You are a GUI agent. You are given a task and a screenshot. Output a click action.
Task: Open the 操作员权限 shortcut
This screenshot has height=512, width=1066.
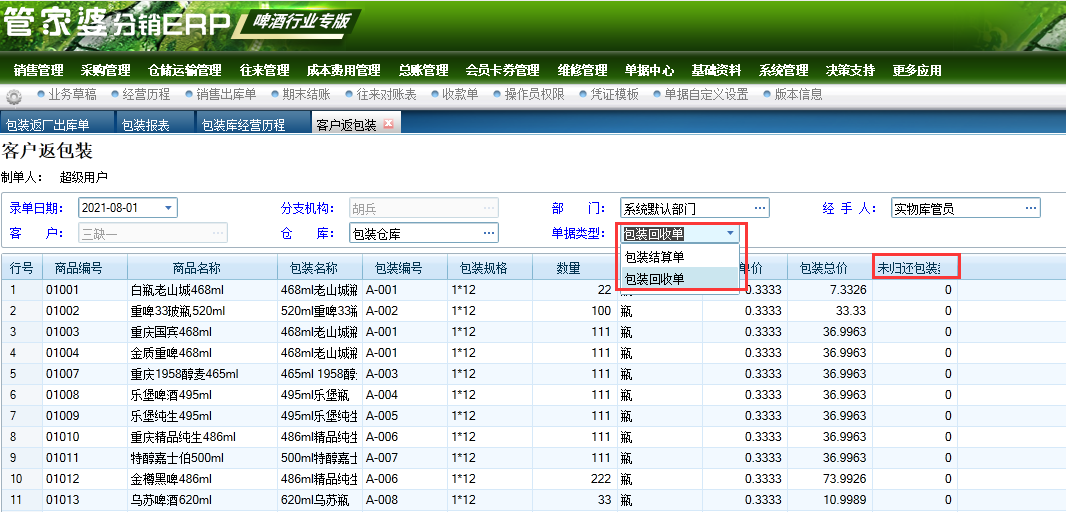(x=528, y=95)
